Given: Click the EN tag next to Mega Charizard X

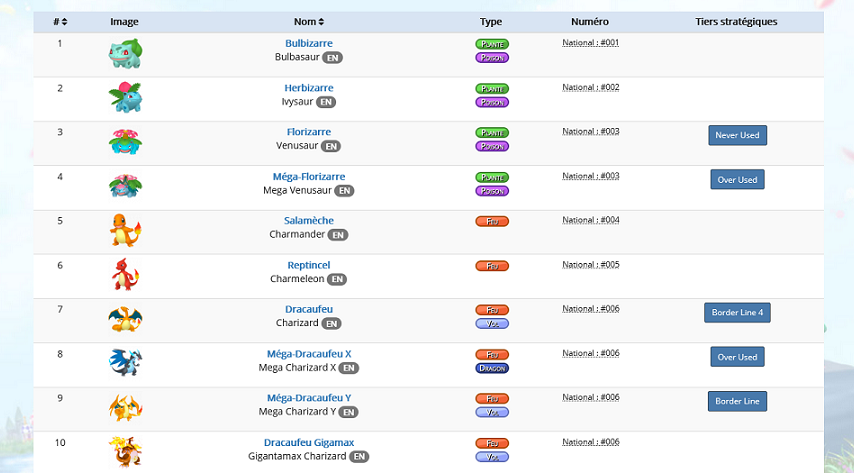Looking at the screenshot, I should click(x=349, y=368).
